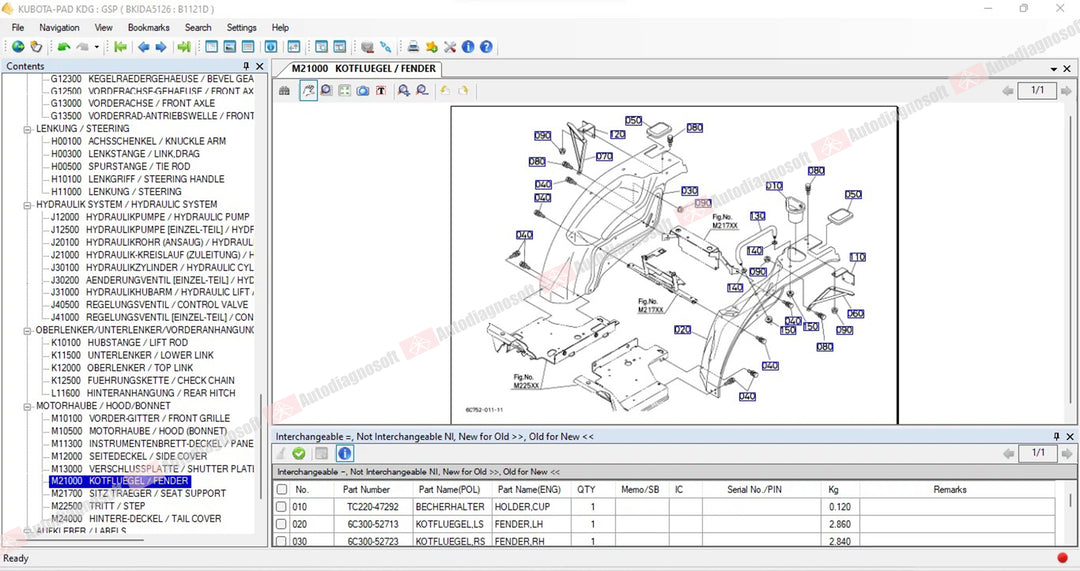This screenshot has height=571, width=1080.
Task: Open the tab list dropdown arrow
Action: (x=1054, y=70)
